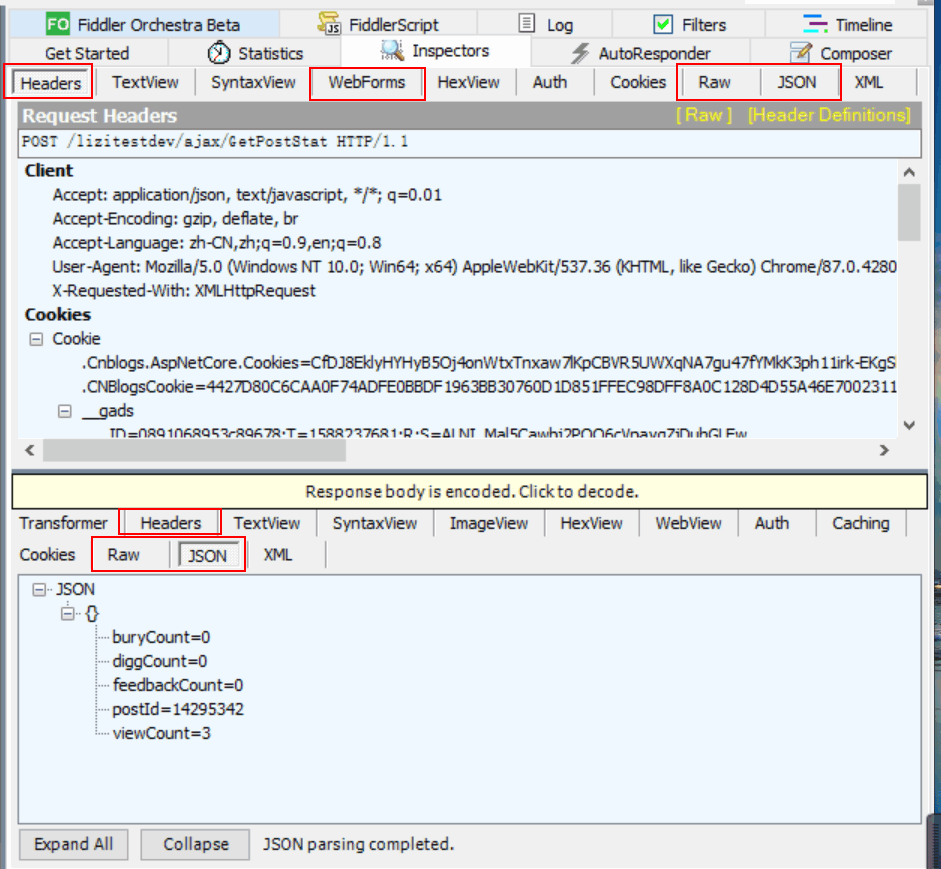Open request Raw inspector tab
The image size is (941, 869).
[x=714, y=82]
